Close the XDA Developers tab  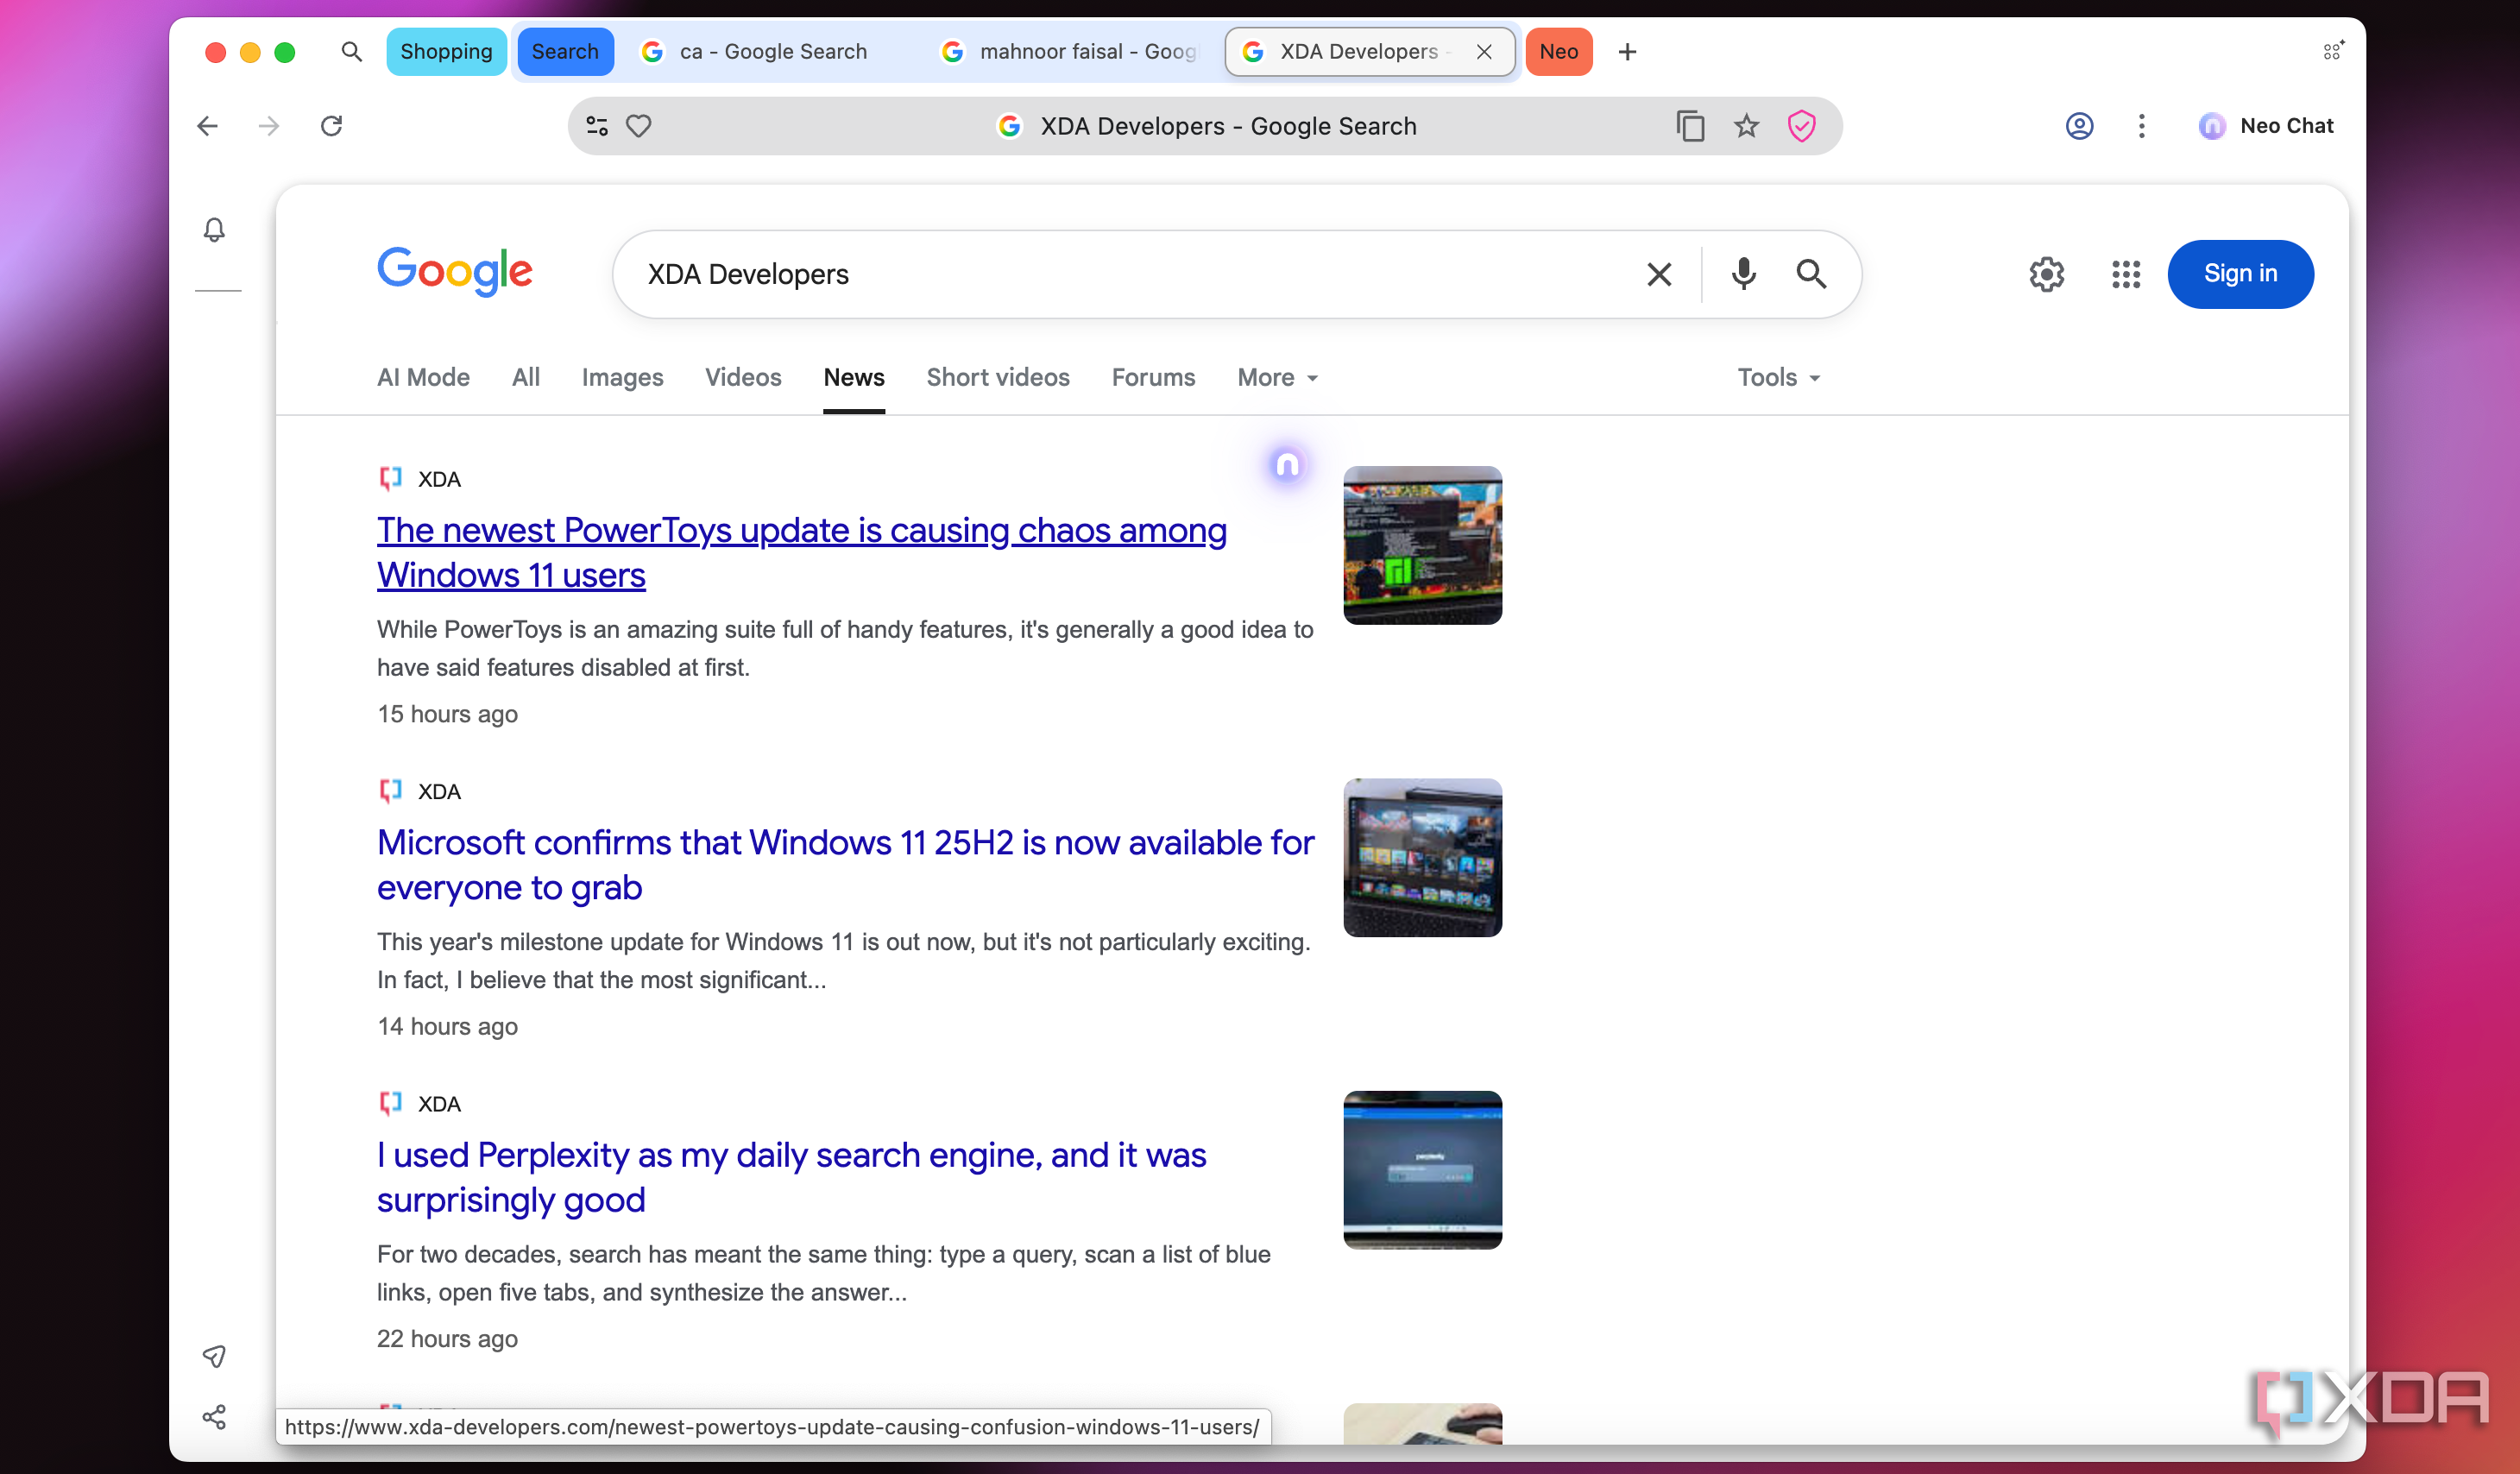point(1485,51)
